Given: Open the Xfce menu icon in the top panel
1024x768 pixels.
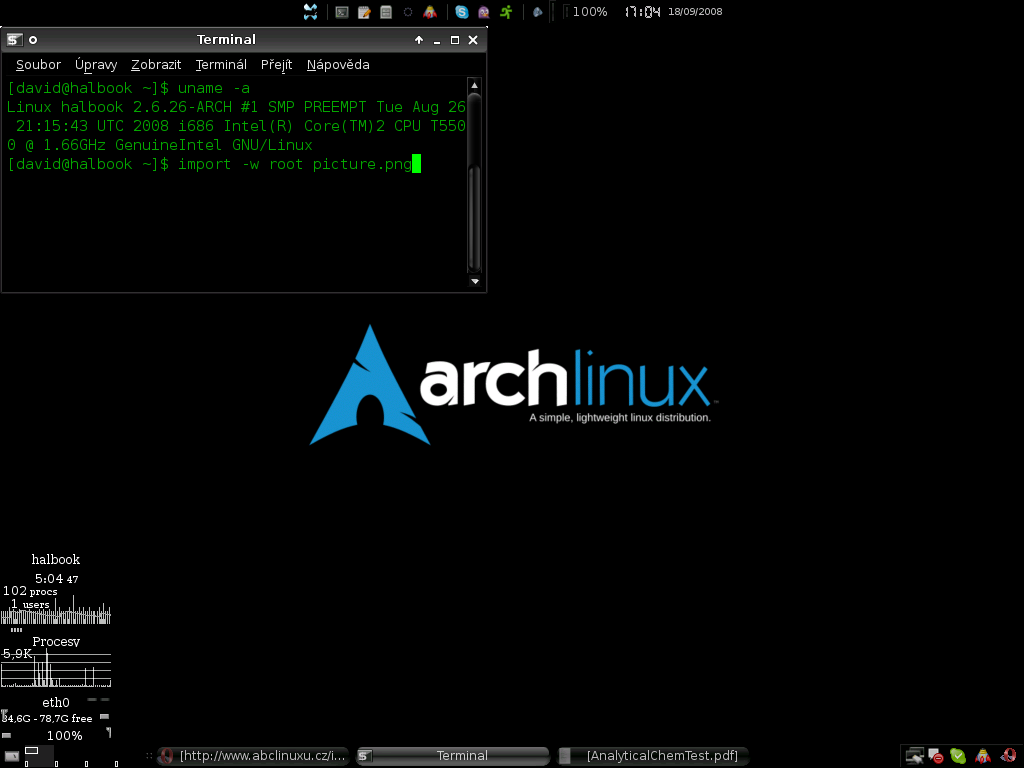Looking at the screenshot, I should pyautogui.click(x=310, y=11).
